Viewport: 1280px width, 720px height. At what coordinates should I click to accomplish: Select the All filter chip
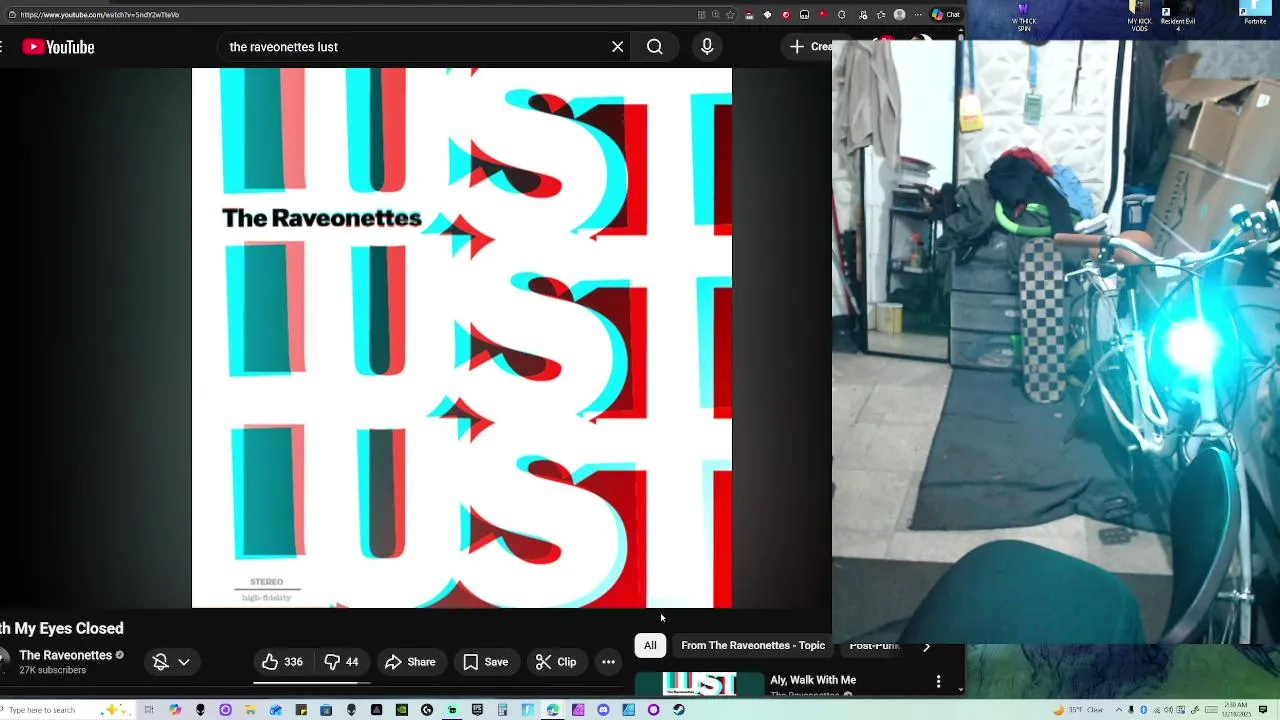(x=650, y=646)
